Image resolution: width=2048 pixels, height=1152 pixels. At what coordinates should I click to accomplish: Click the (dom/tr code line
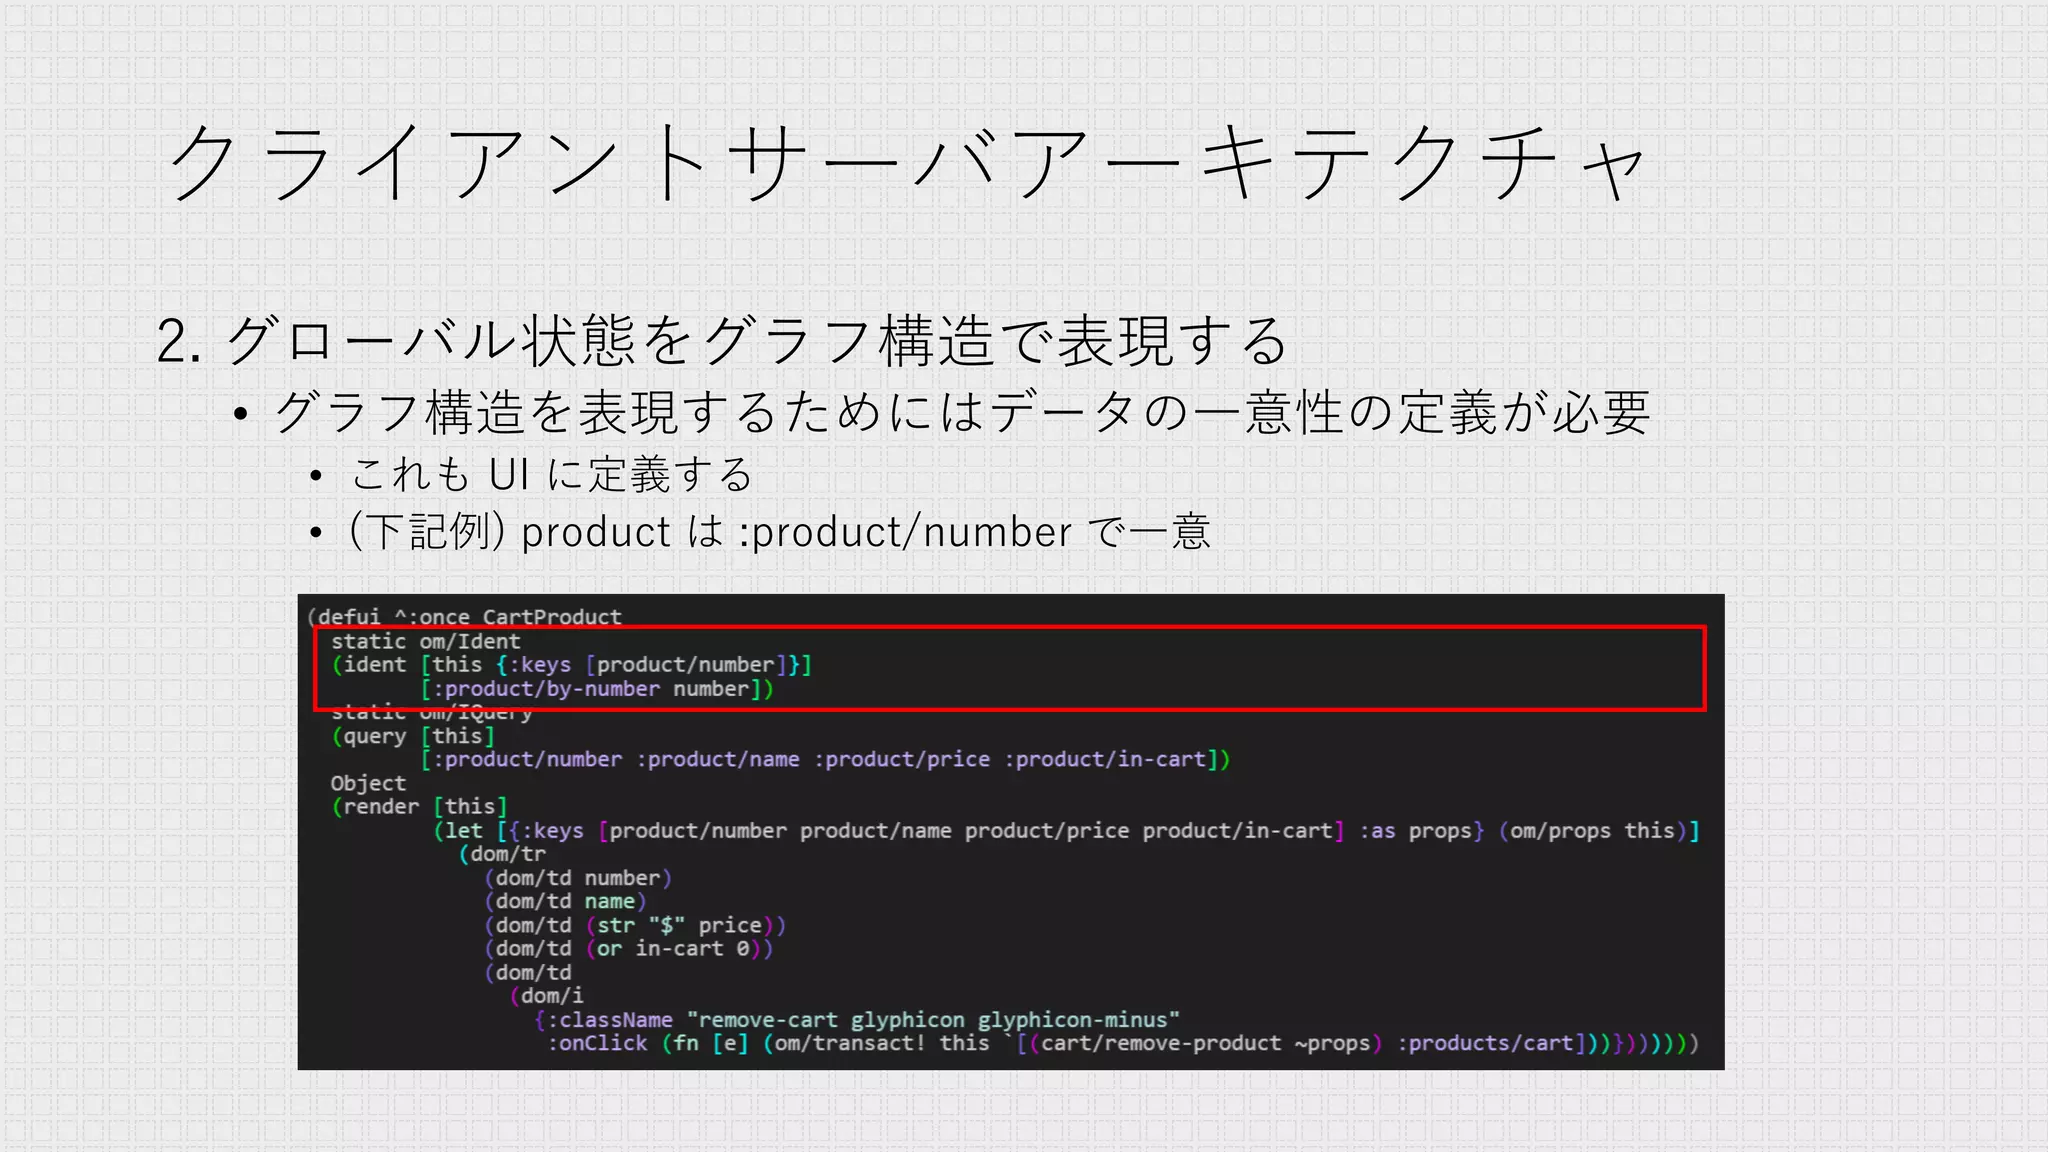(502, 854)
